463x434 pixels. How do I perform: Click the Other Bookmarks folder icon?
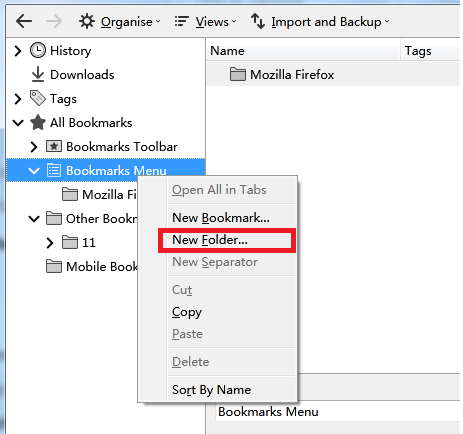(54, 218)
